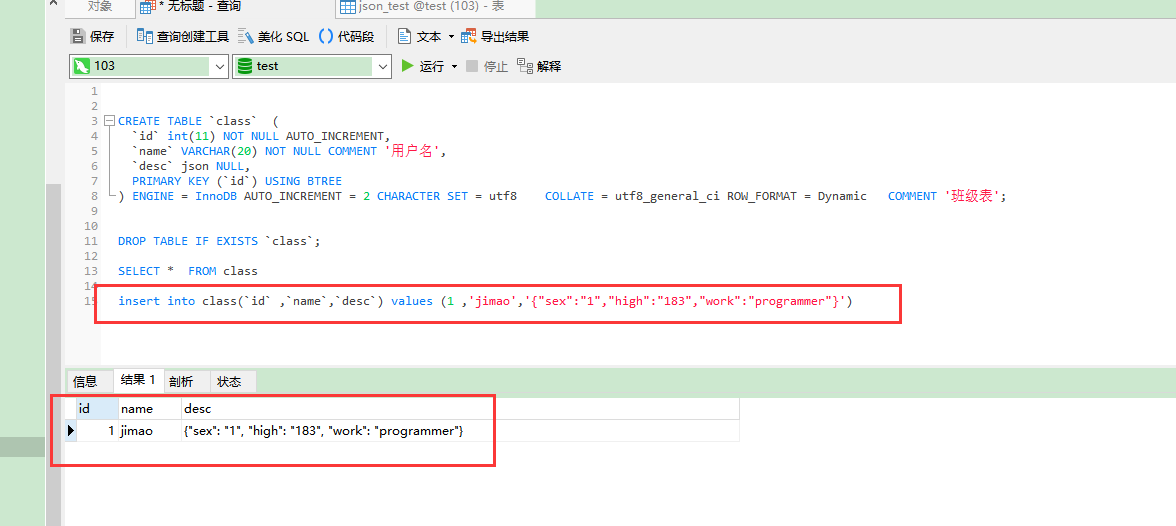
Task: Open the Query Builder tool (查询创建工具)
Action: click(x=183, y=36)
